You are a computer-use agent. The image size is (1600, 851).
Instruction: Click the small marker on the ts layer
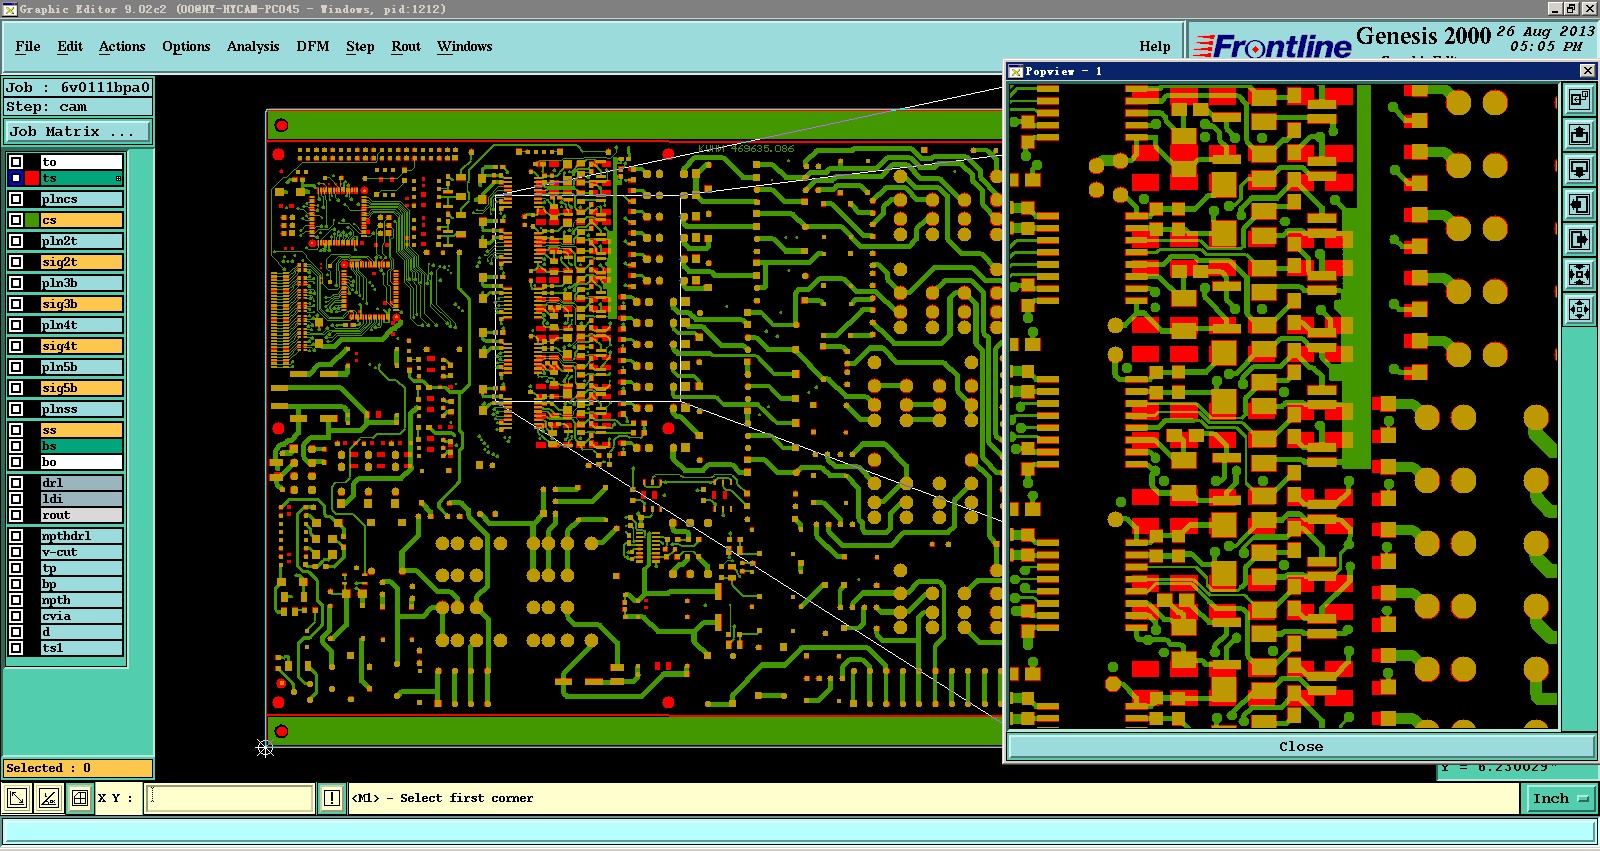coord(118,179)
